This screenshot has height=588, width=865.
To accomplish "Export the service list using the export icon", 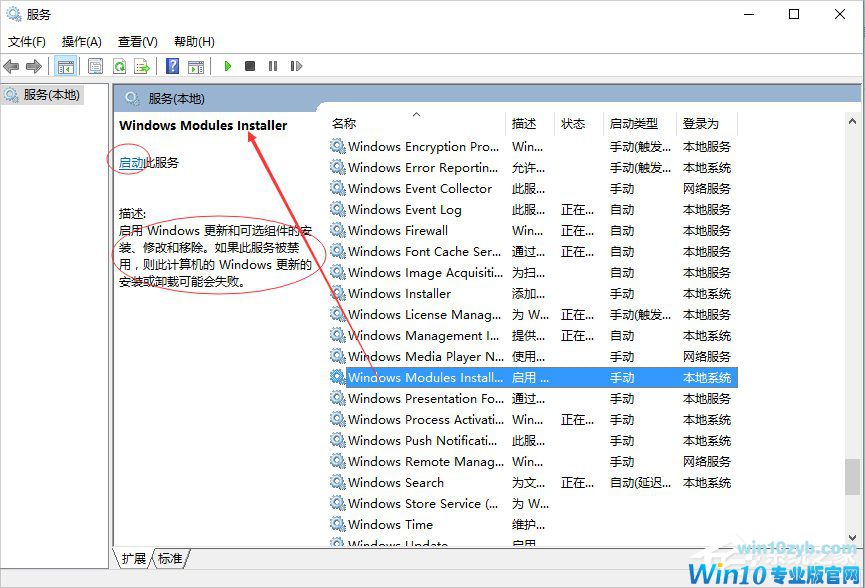I will click(x=143, y=66).
